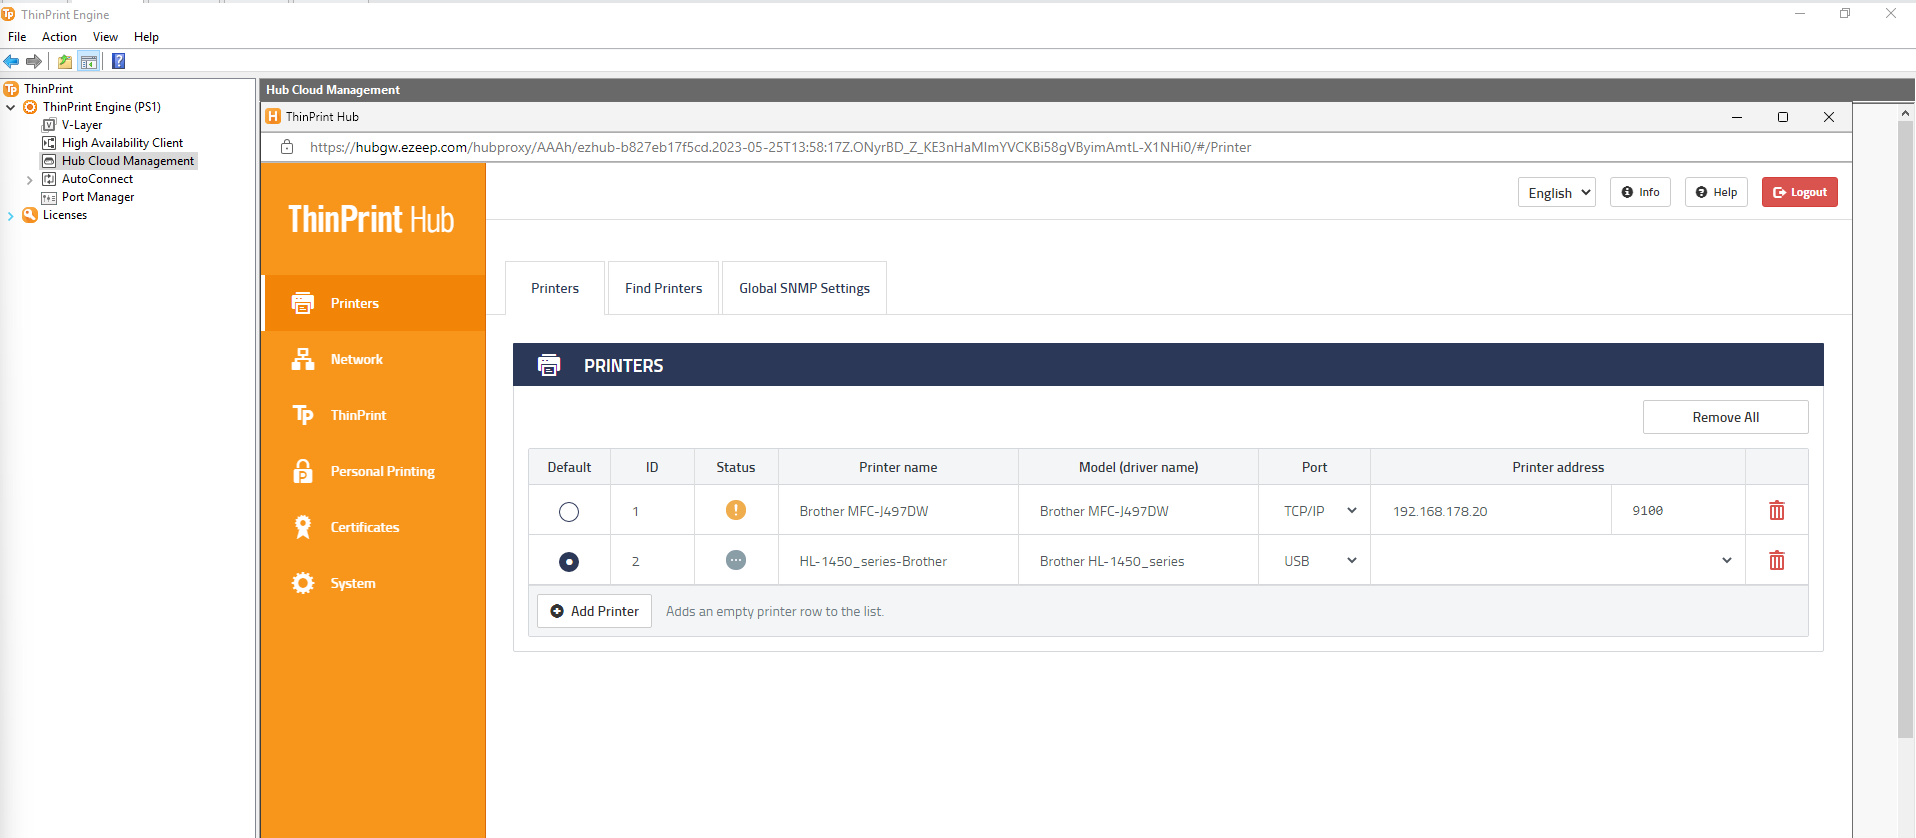Open Certificates section in sidebar
The height and width of the screenshot is (838, 1916).
[x=374, y=527]
